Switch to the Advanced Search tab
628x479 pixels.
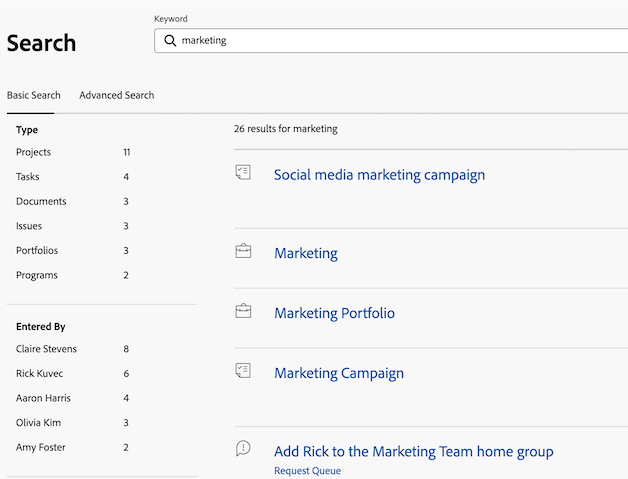(117, 95)
